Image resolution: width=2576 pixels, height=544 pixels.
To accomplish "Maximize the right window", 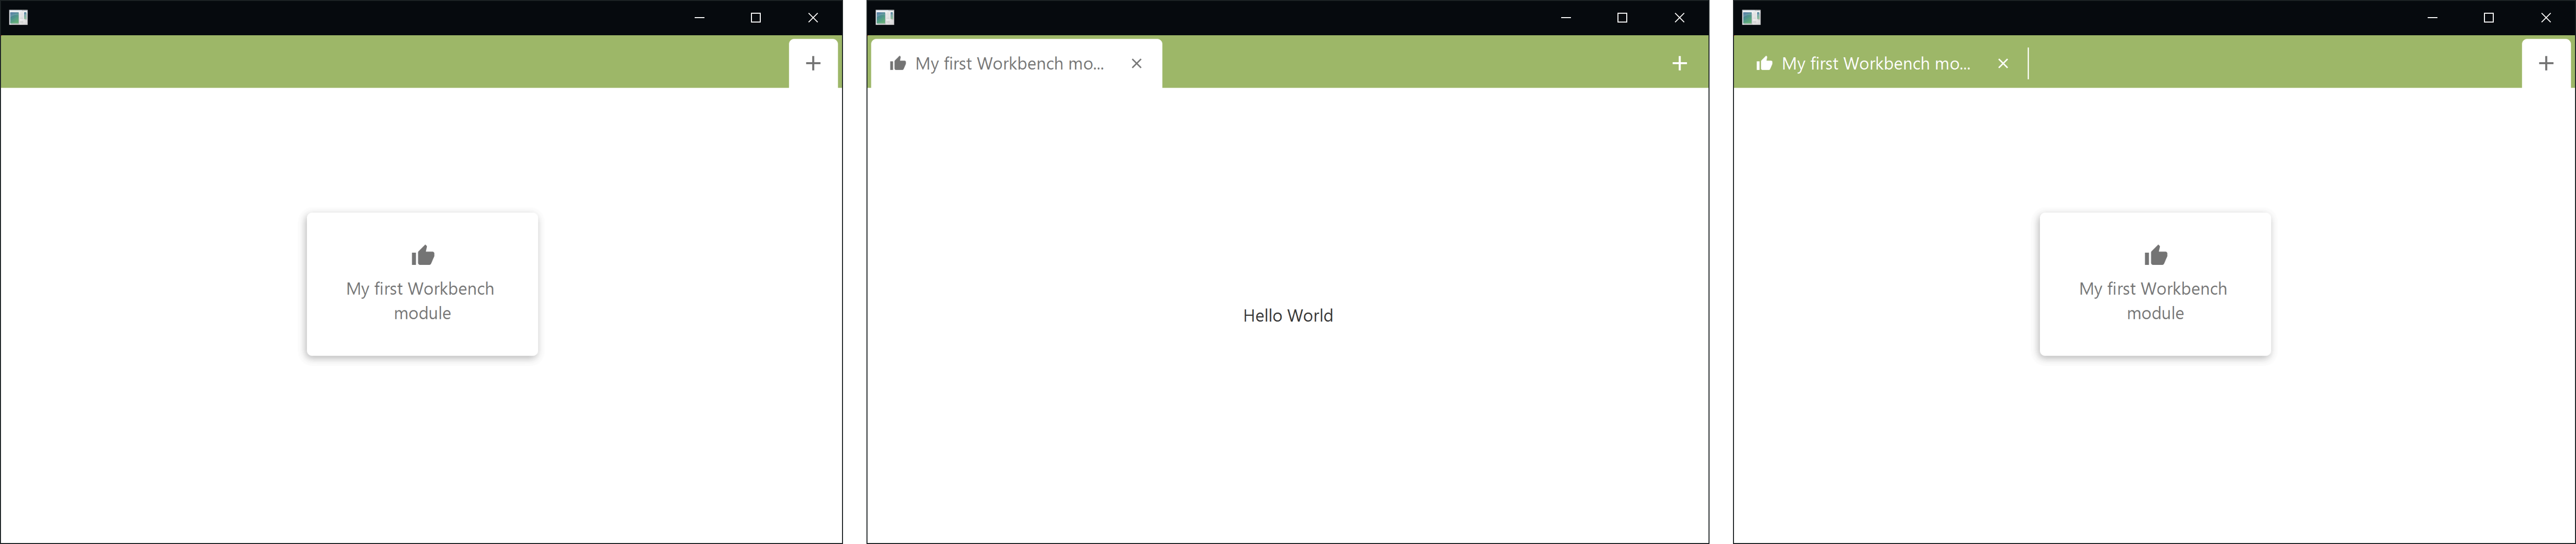I will click(x=2489, y=18).
